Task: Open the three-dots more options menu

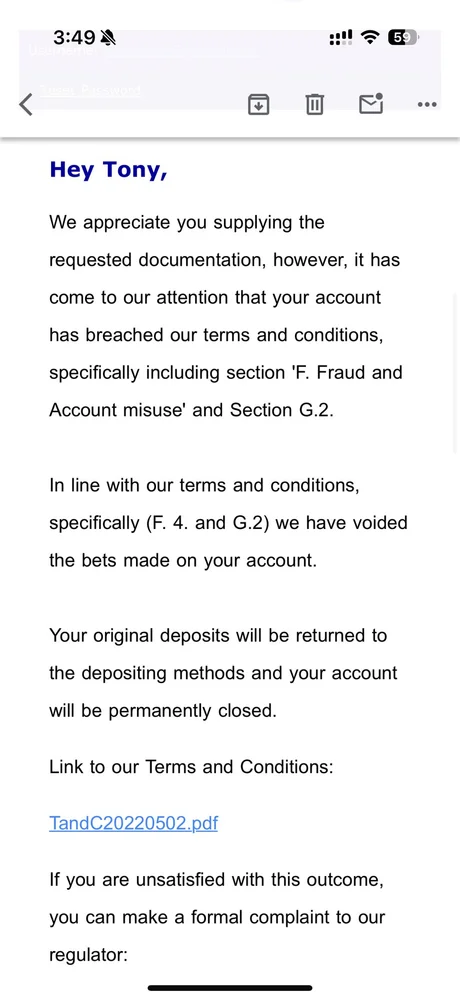Action: pyautogui.click(x=427, y=105)
